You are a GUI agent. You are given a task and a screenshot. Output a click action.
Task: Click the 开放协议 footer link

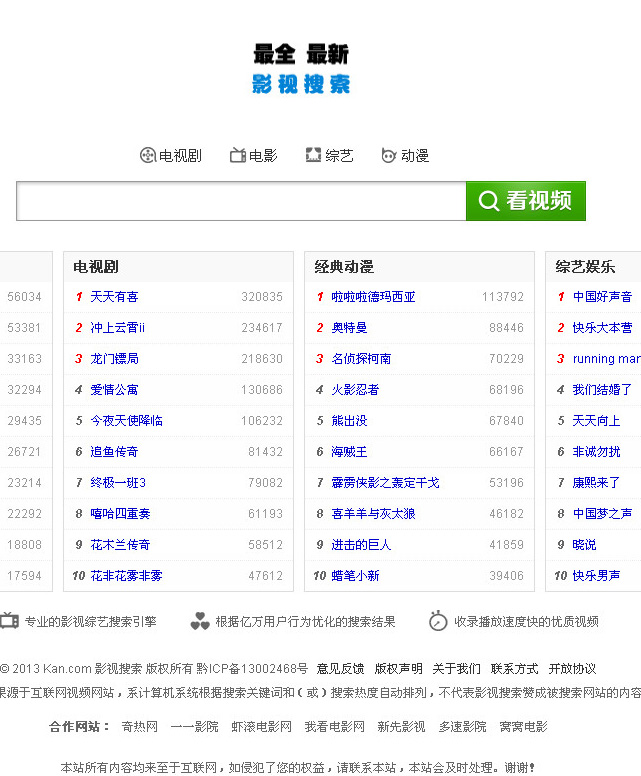pos(573,669)
